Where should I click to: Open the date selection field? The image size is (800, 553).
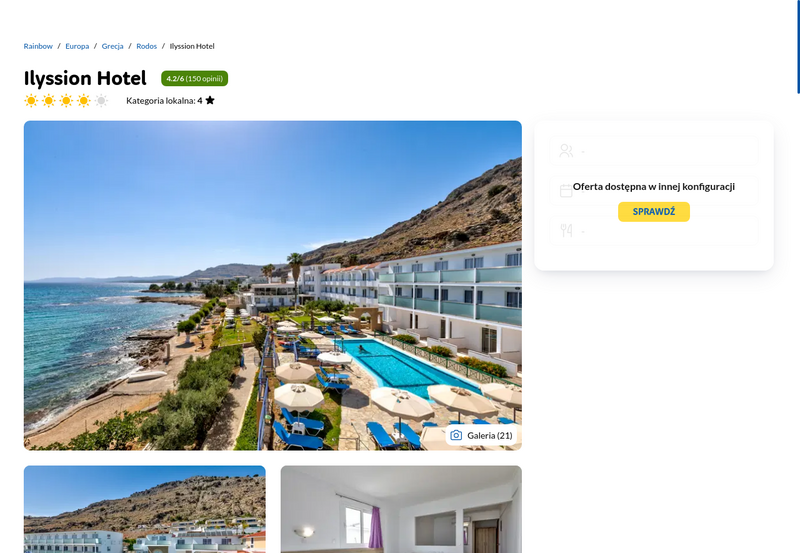point(654,191)
